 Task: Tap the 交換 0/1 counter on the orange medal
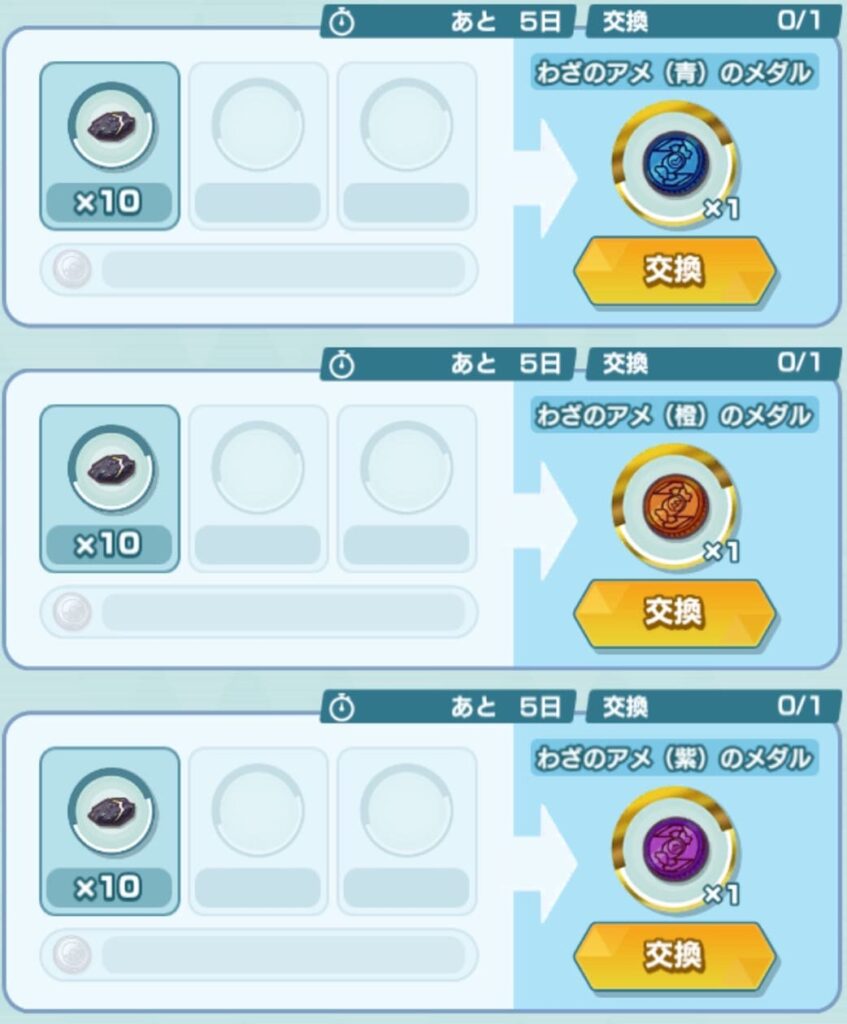[712, 363]
